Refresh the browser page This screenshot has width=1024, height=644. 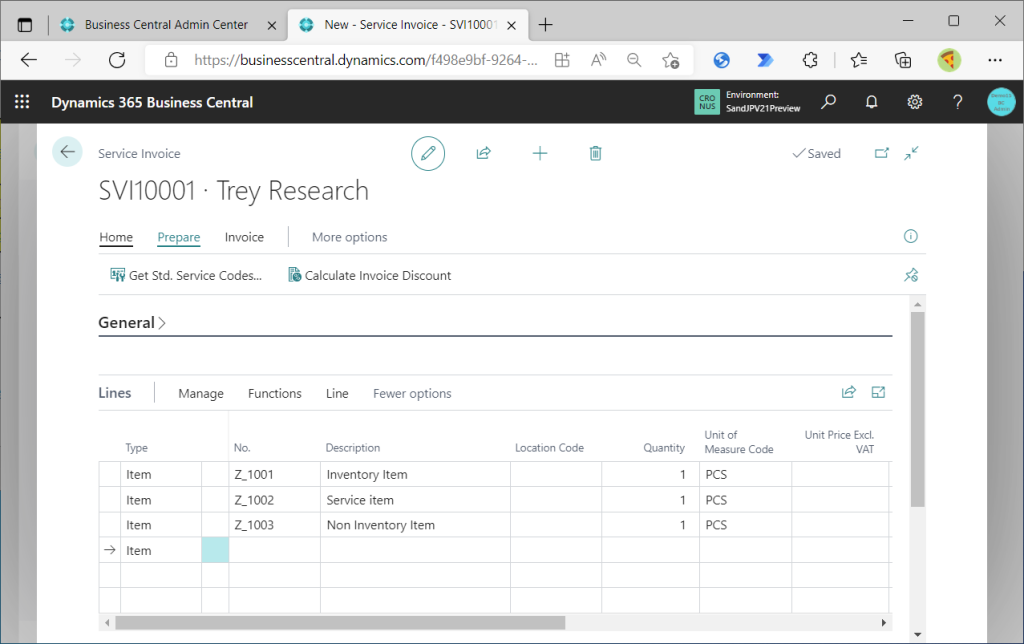click(117, 60)
